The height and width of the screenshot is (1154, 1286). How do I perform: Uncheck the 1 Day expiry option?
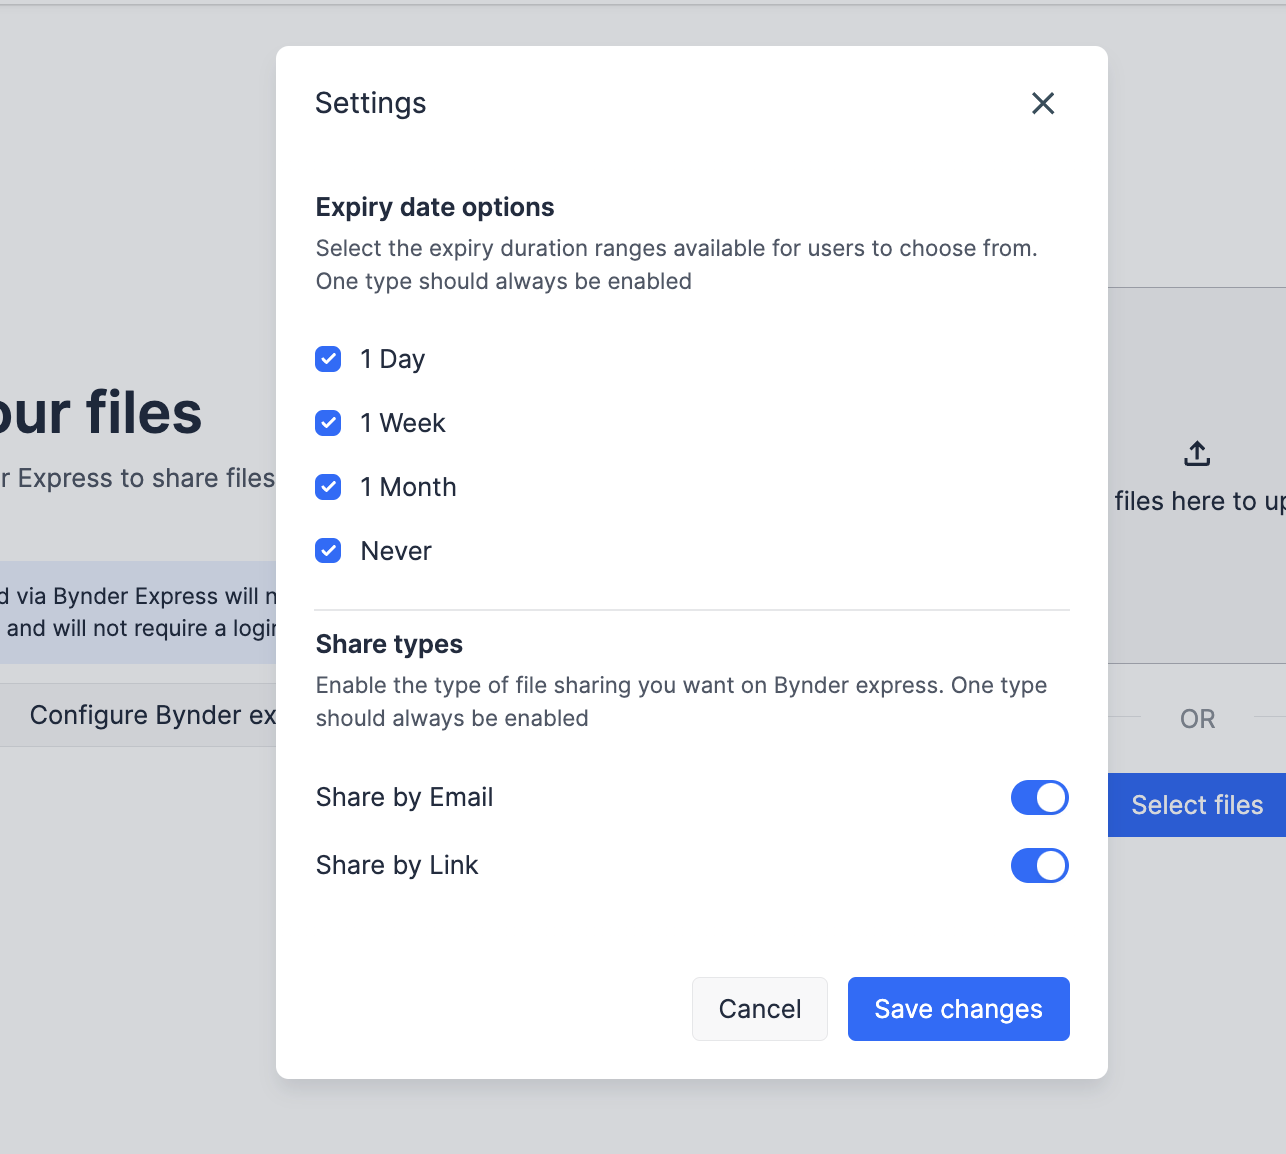(x=328, y=359)
